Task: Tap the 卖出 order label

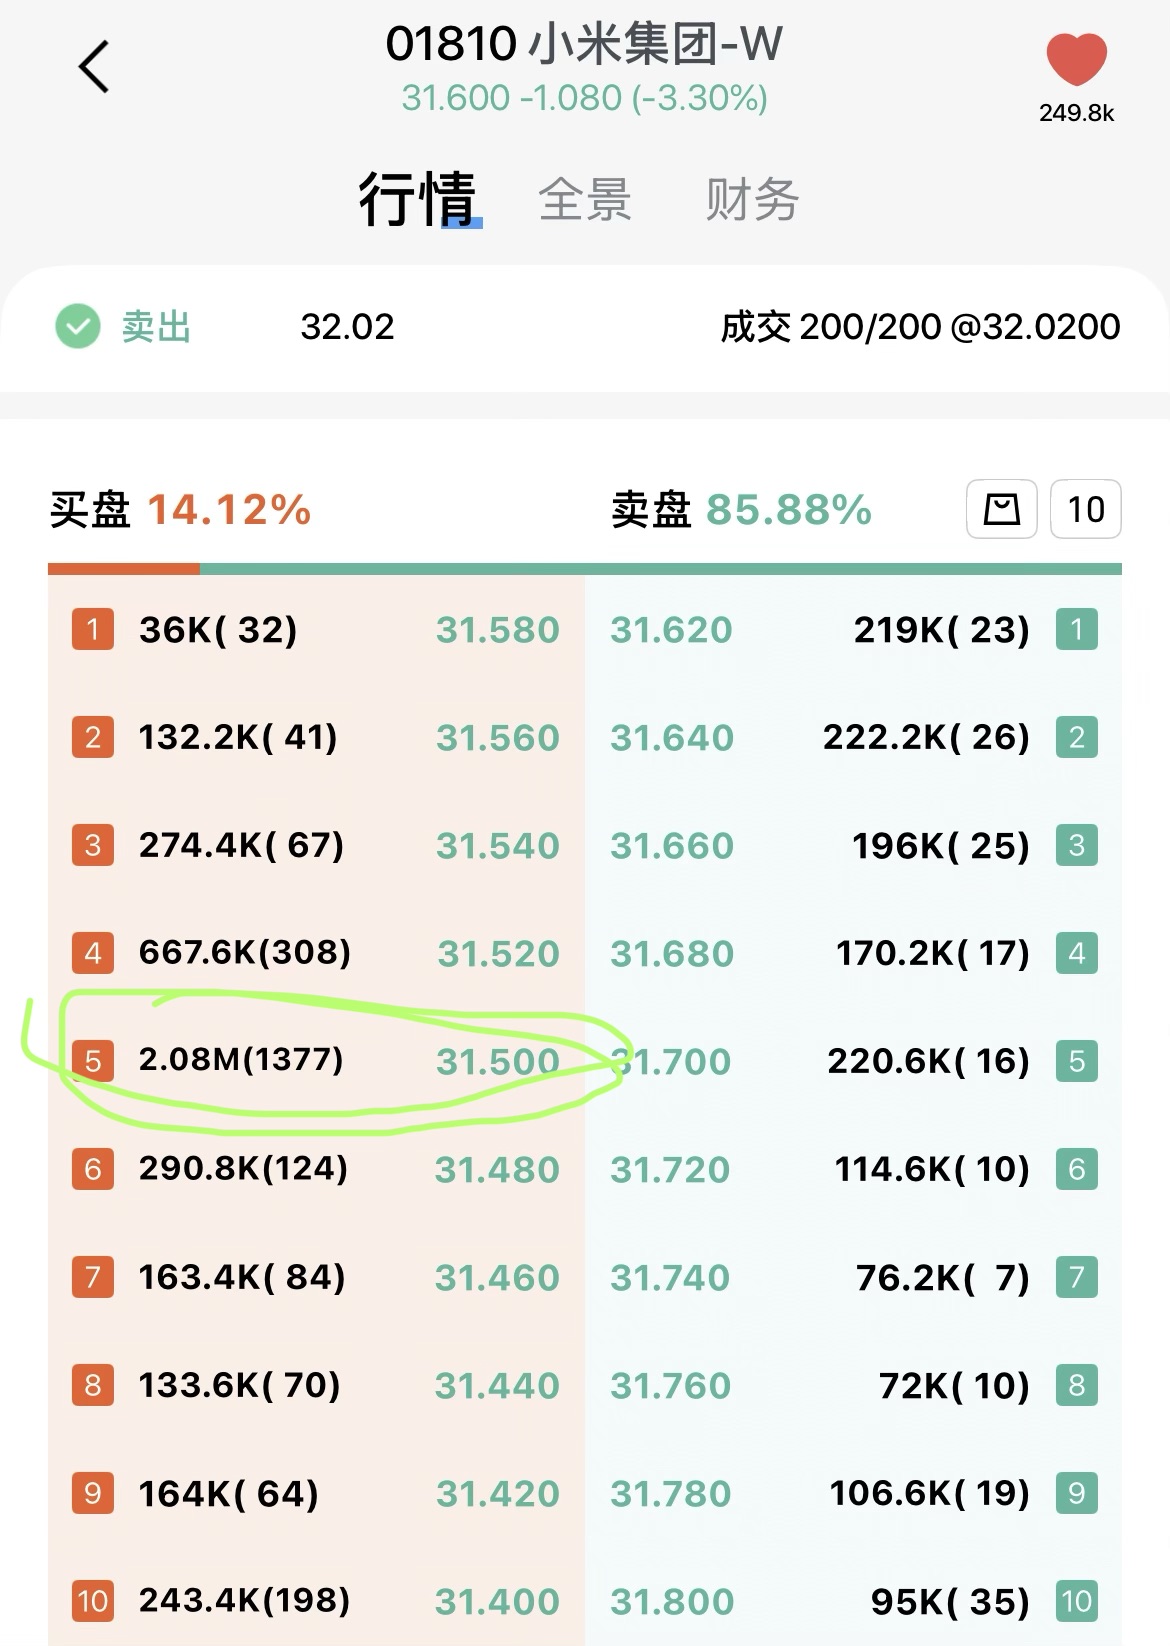Action: (156, 327)
